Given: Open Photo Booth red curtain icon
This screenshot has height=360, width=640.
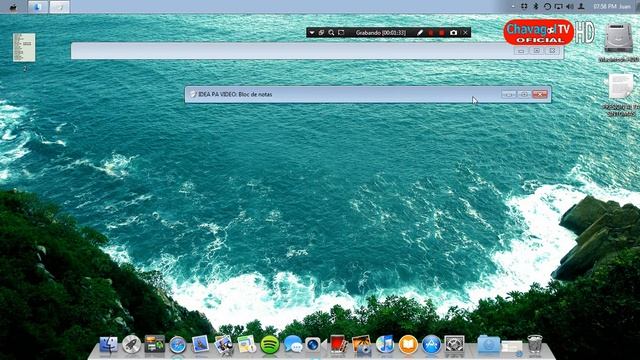Looking at the screenshot, I should 338,344.
